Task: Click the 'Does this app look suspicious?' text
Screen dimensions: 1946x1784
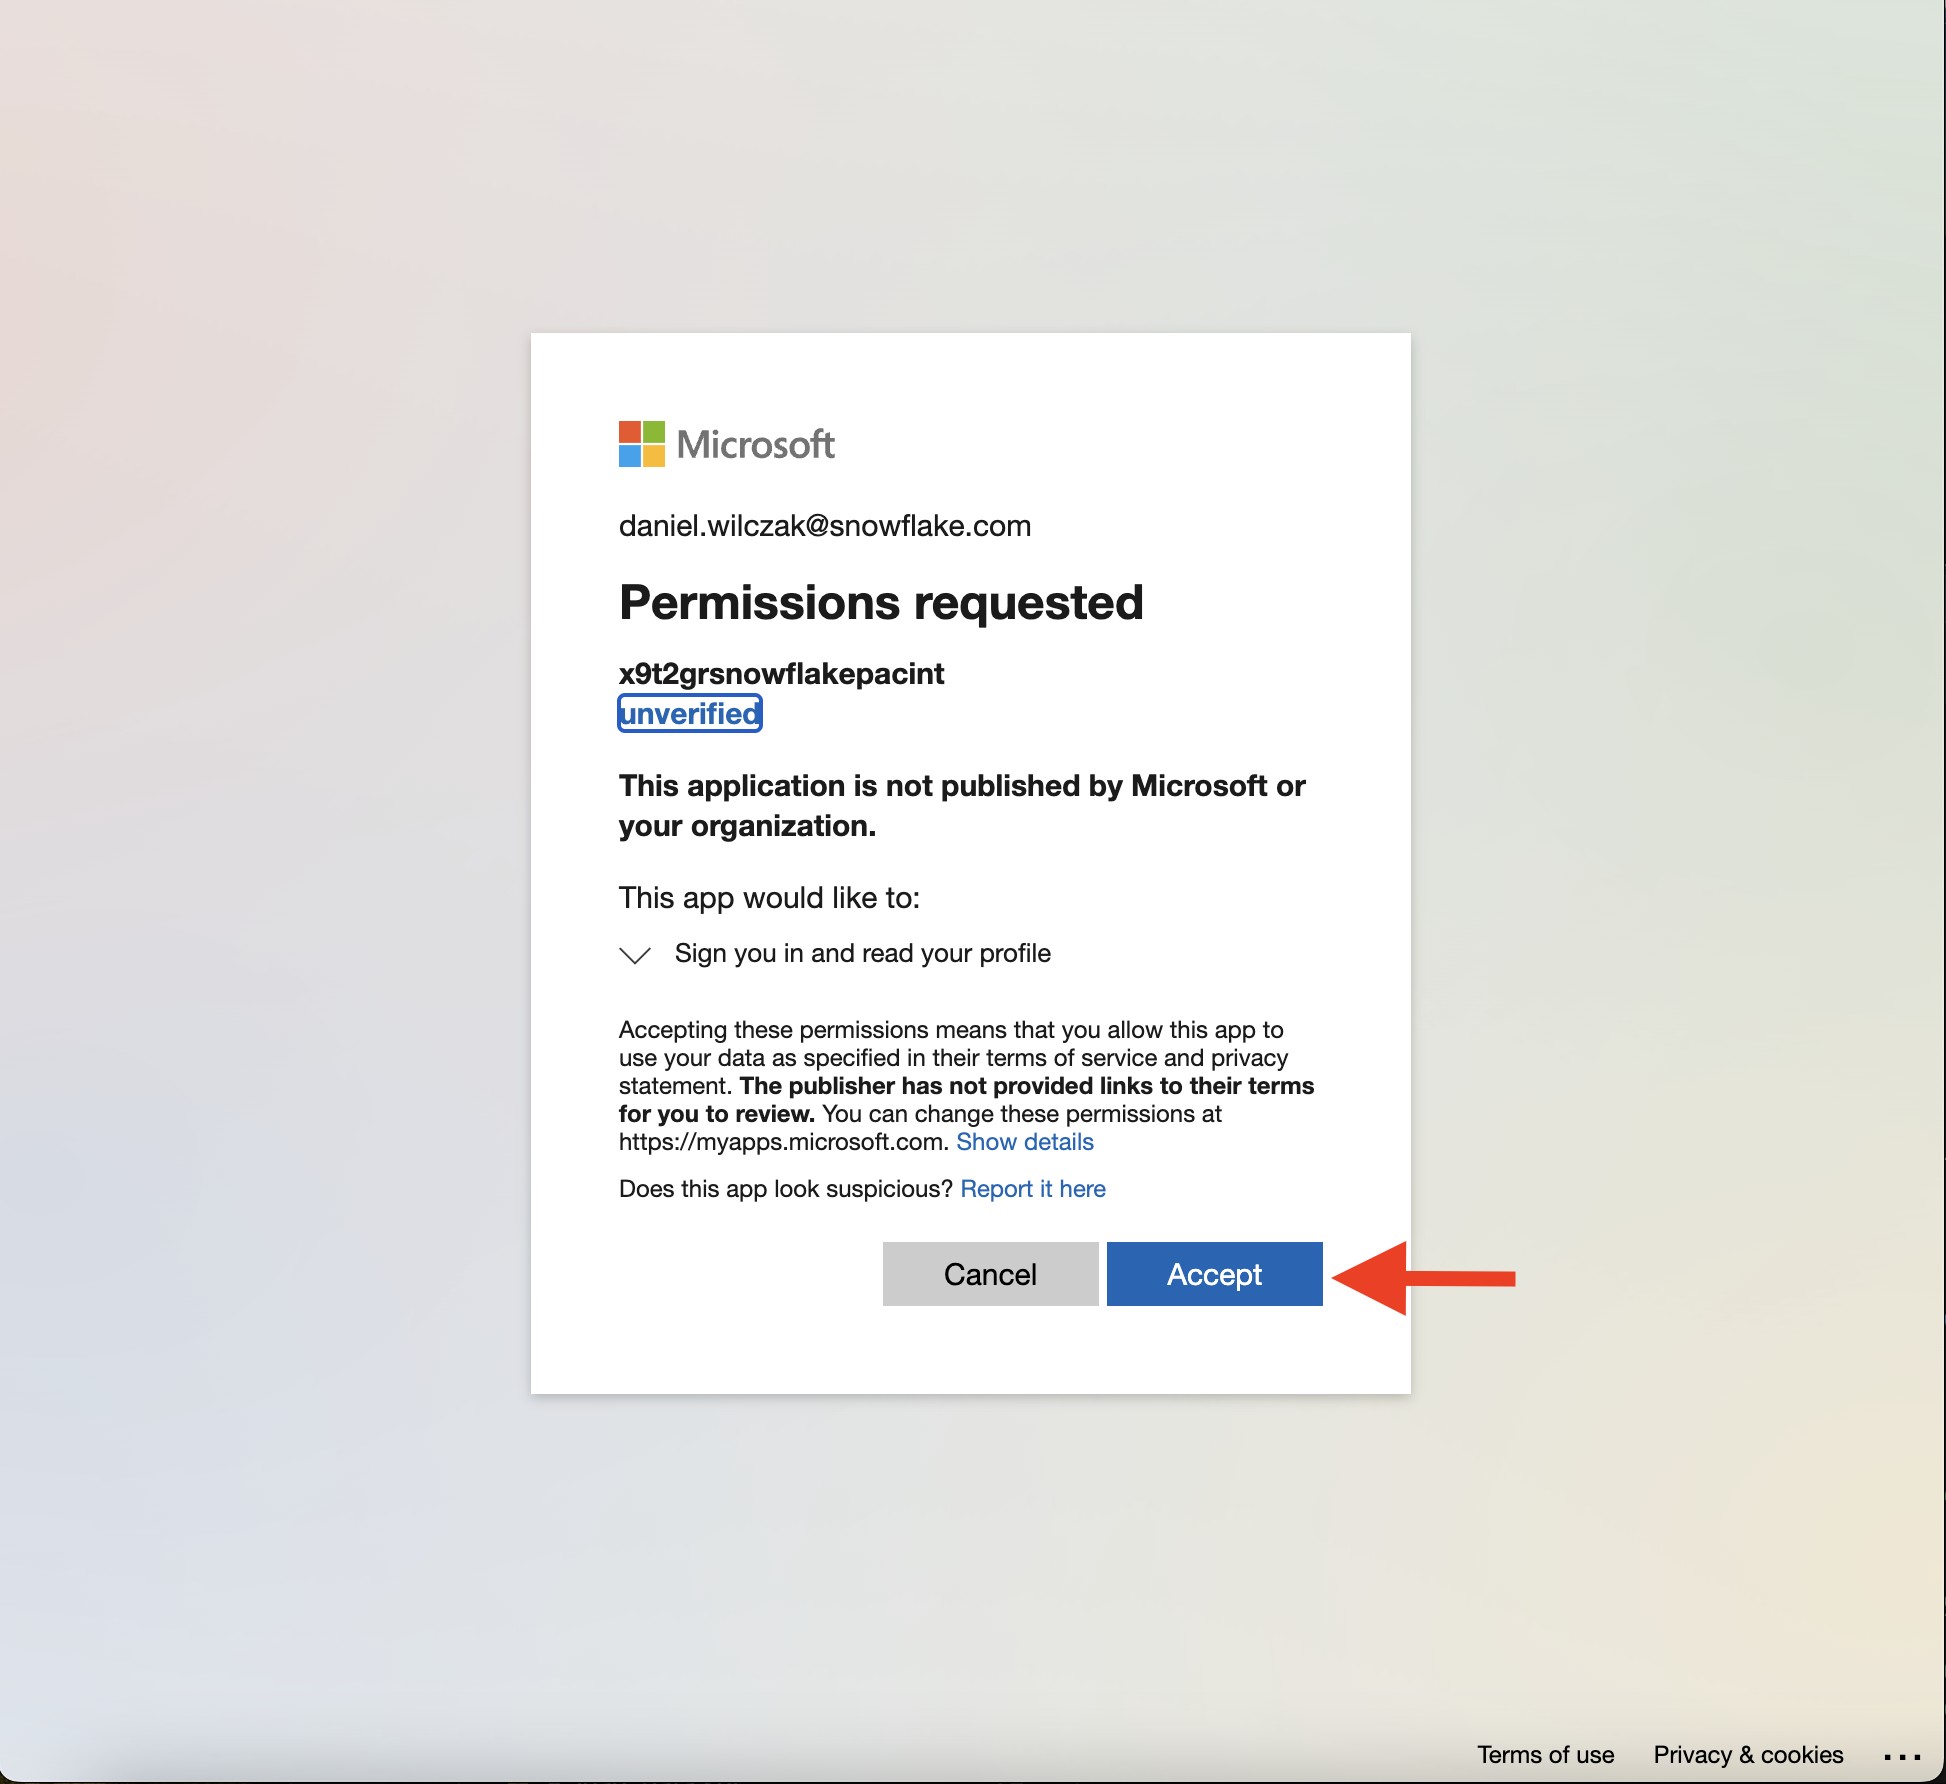Action: point(786,1189)
